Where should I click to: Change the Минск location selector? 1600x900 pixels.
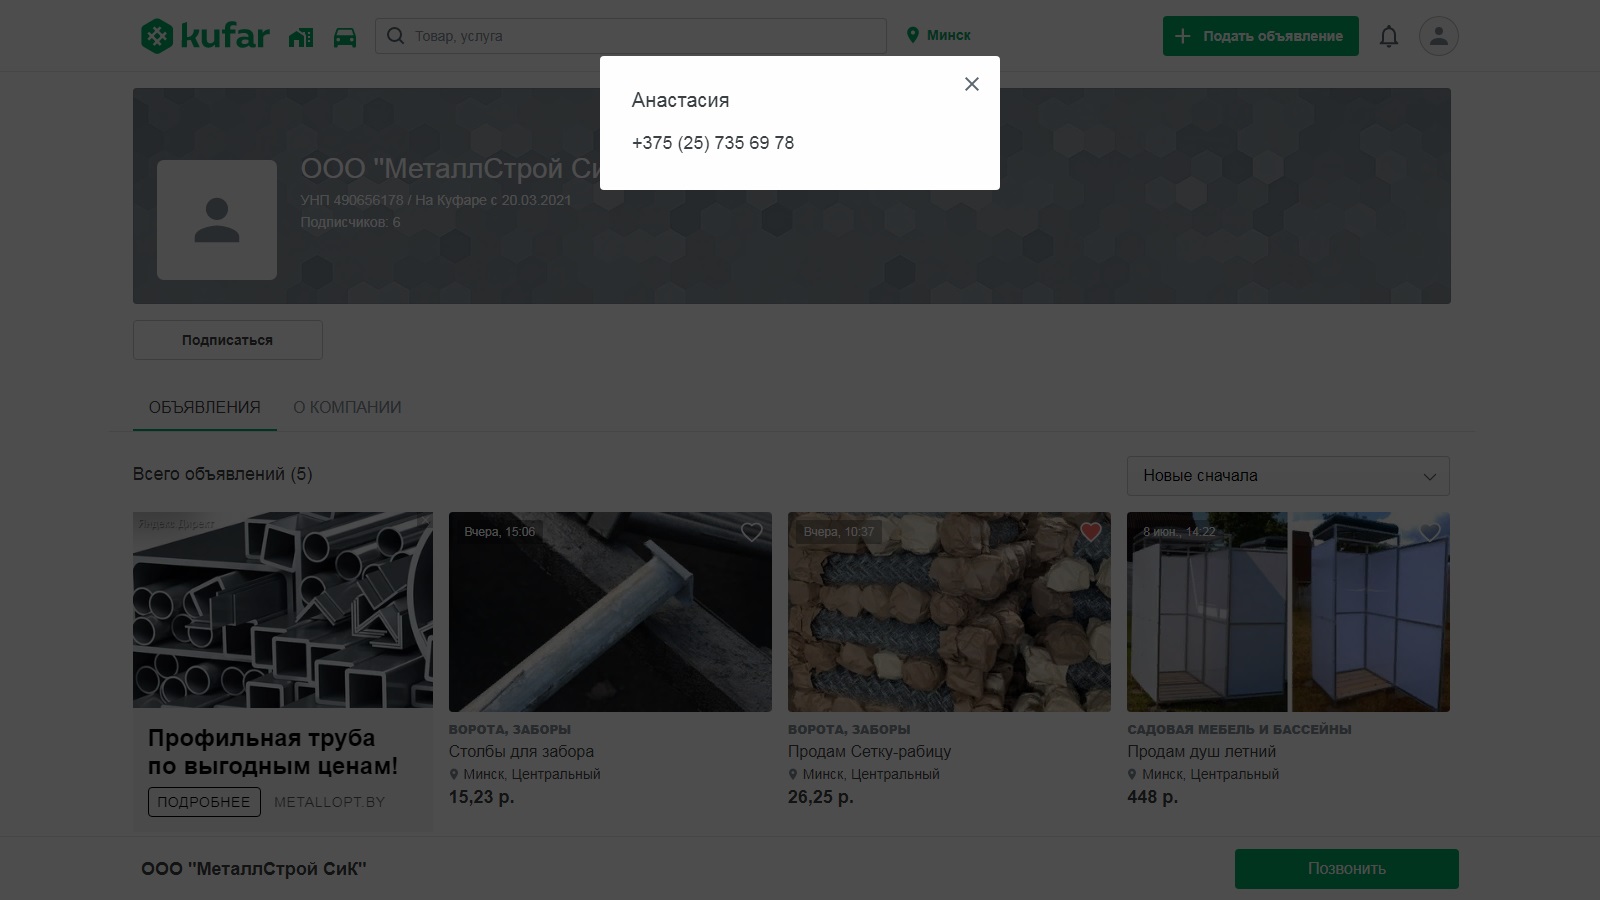click(x=938, y=35)
